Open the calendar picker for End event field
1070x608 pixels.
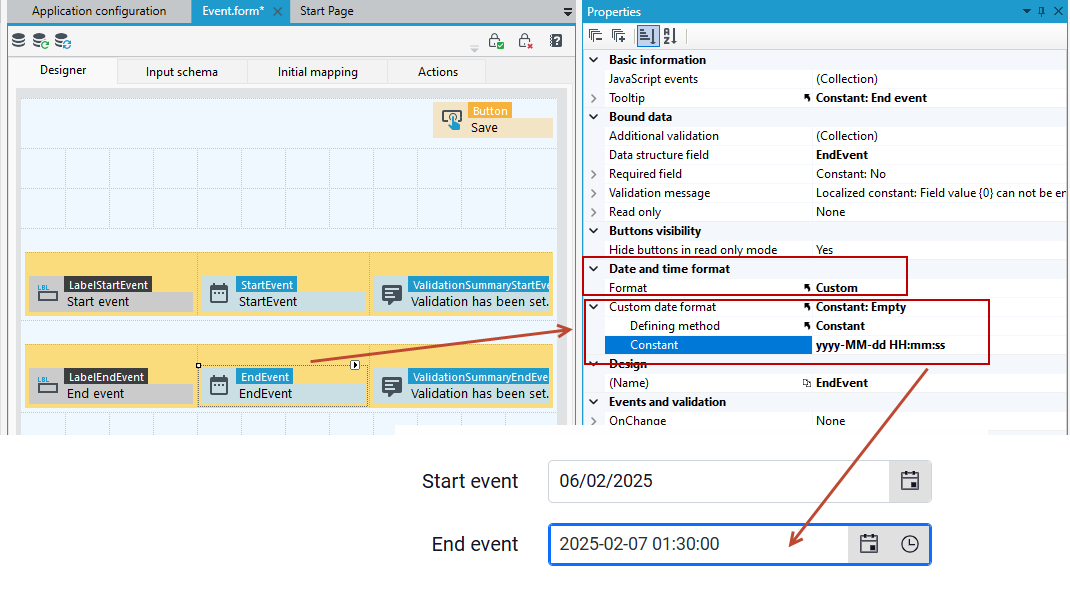coord(869,544)
